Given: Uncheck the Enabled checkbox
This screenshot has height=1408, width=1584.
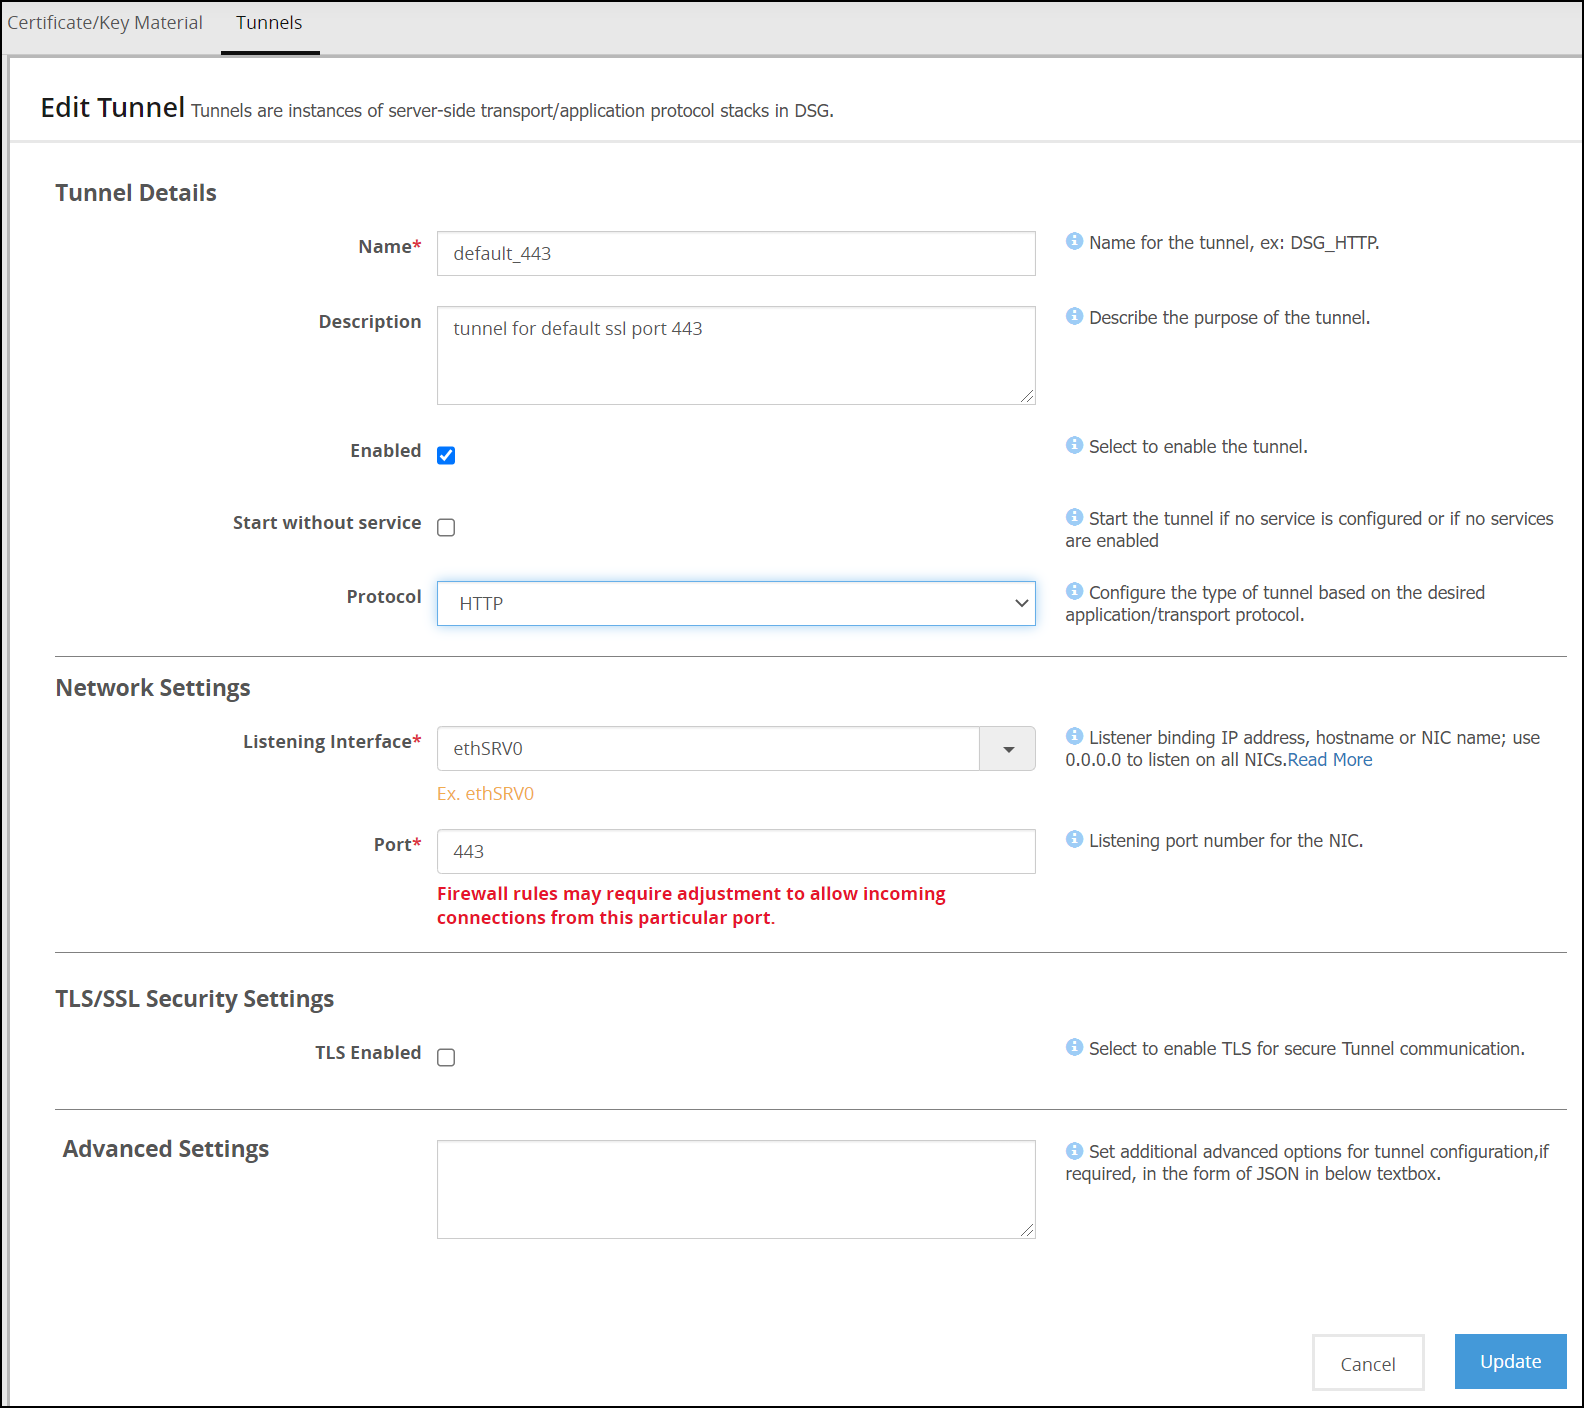Looking at the screenshot, I should (x=446, y=455).
